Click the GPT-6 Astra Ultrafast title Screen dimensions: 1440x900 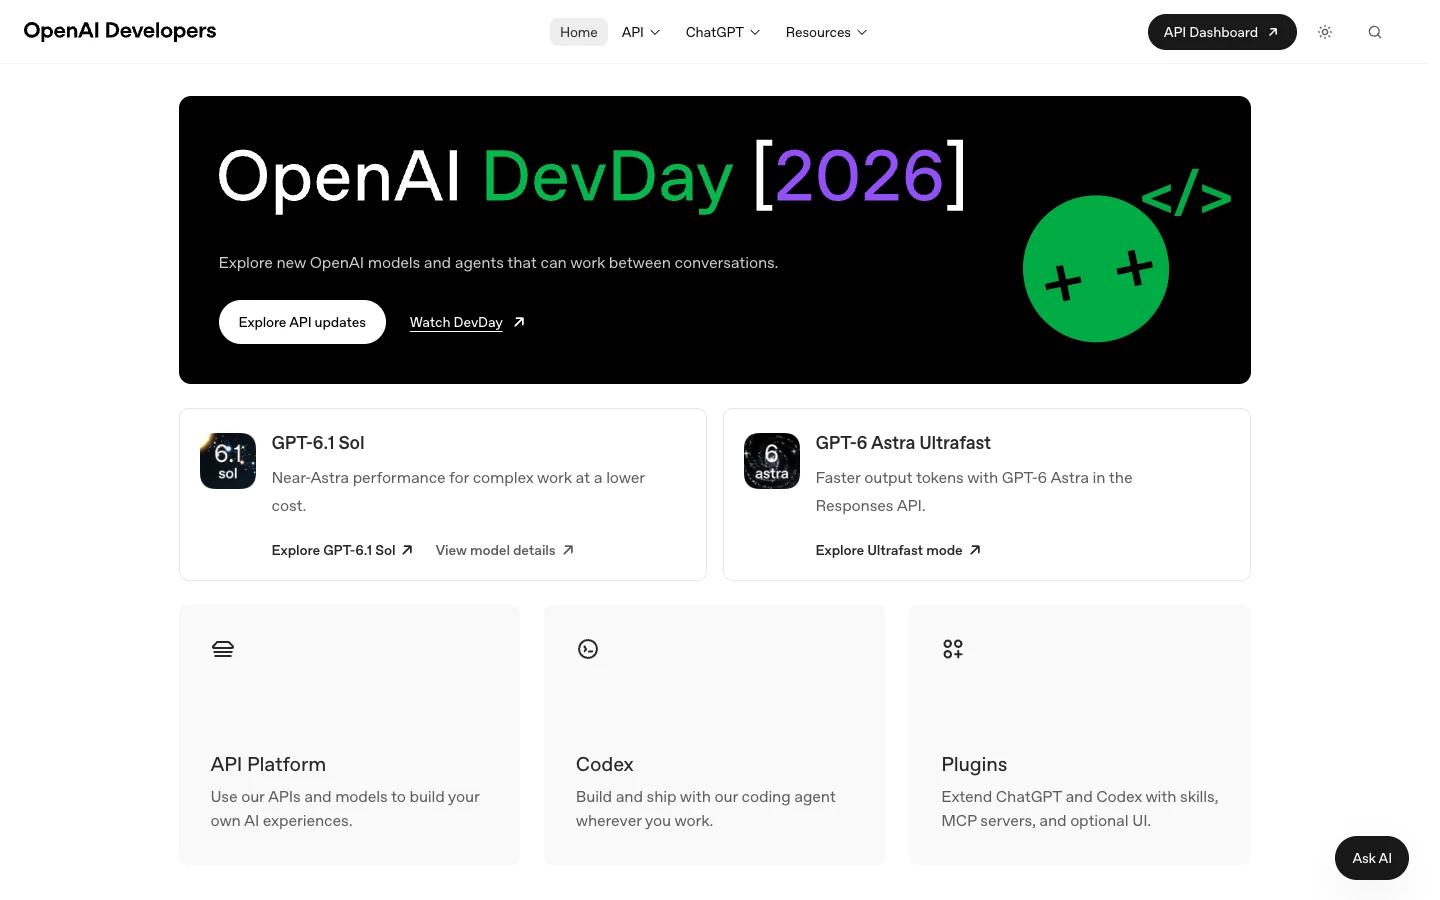click(903, 443)
